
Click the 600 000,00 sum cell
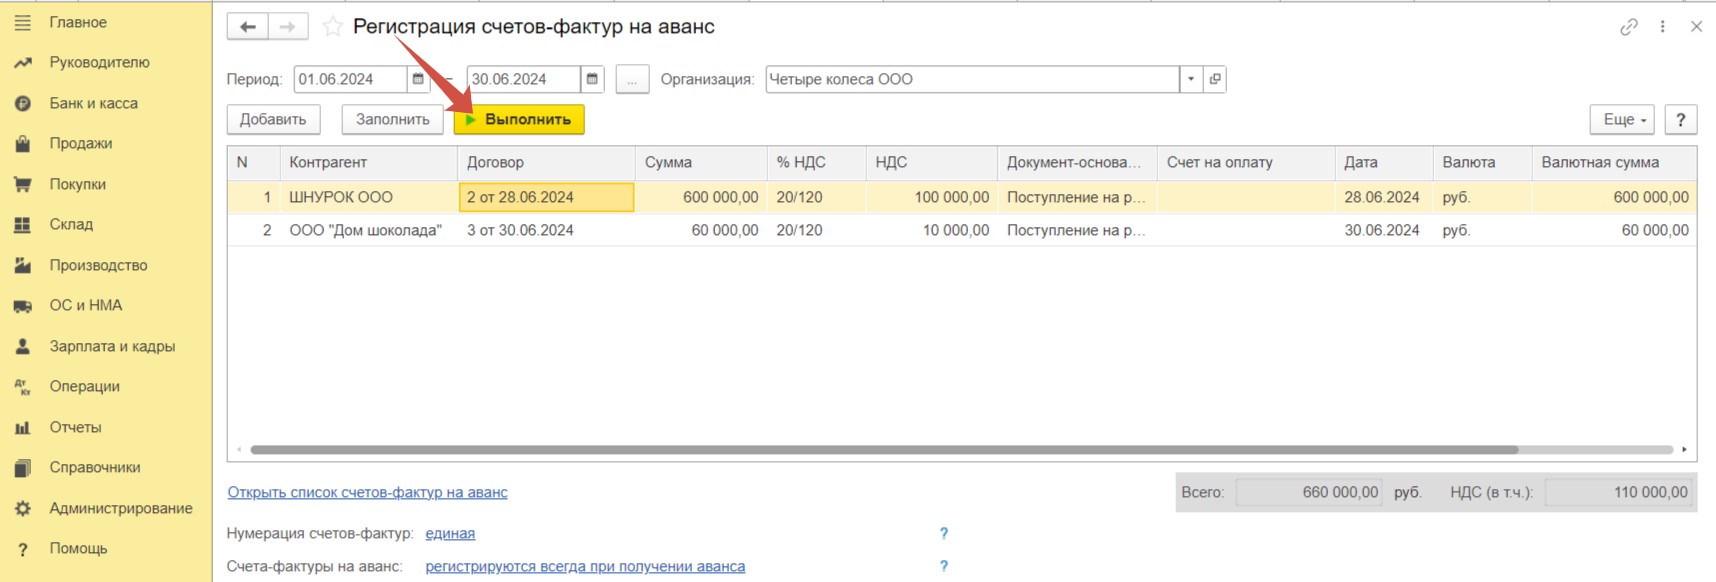[x=701, y=197]
